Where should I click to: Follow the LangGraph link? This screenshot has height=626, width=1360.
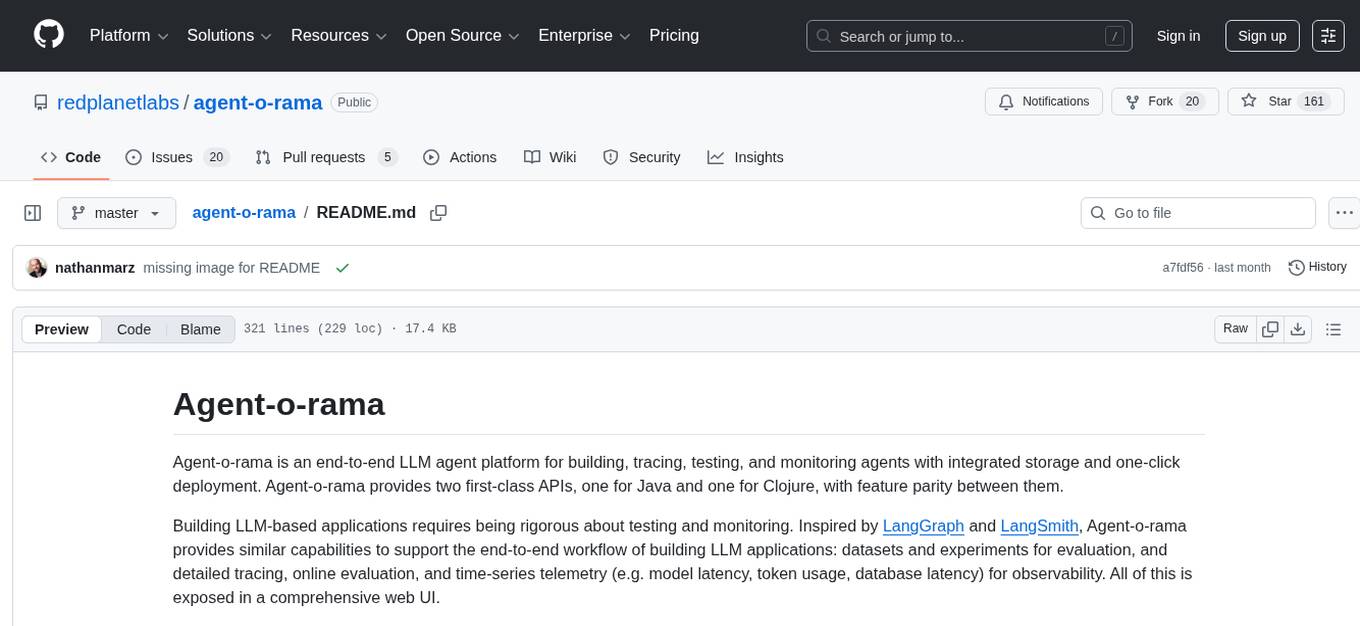tap(922, 526)
